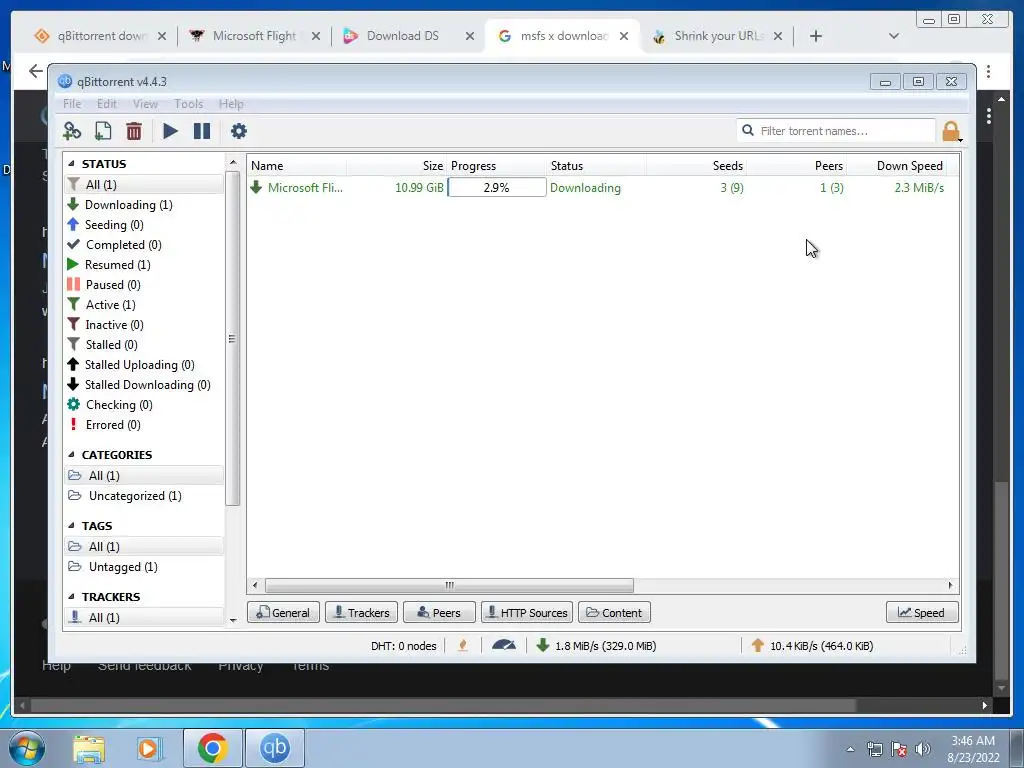Open Options via the gear icon
The height and width of the screenshot is (768, 1024).
tap(238, 131)
